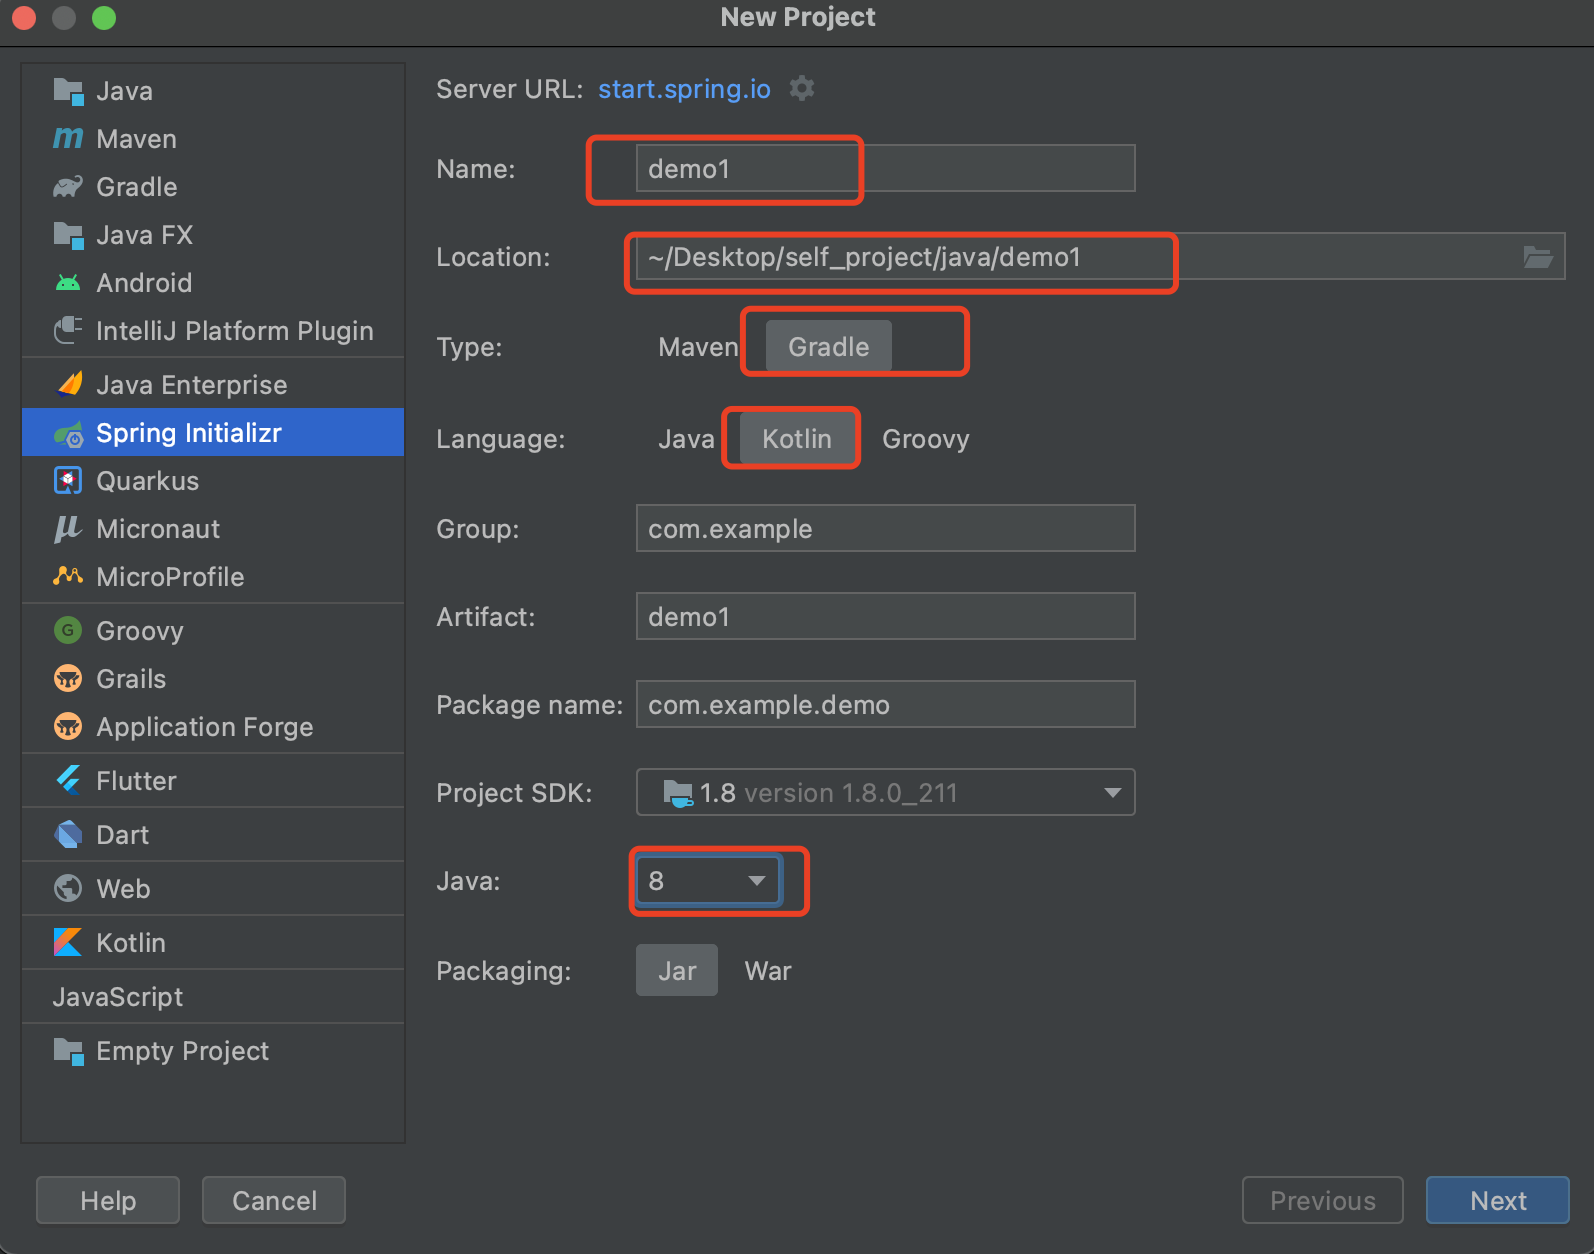Click the Java Enterprise icon

pyautogui.click(x=69, y=384)
